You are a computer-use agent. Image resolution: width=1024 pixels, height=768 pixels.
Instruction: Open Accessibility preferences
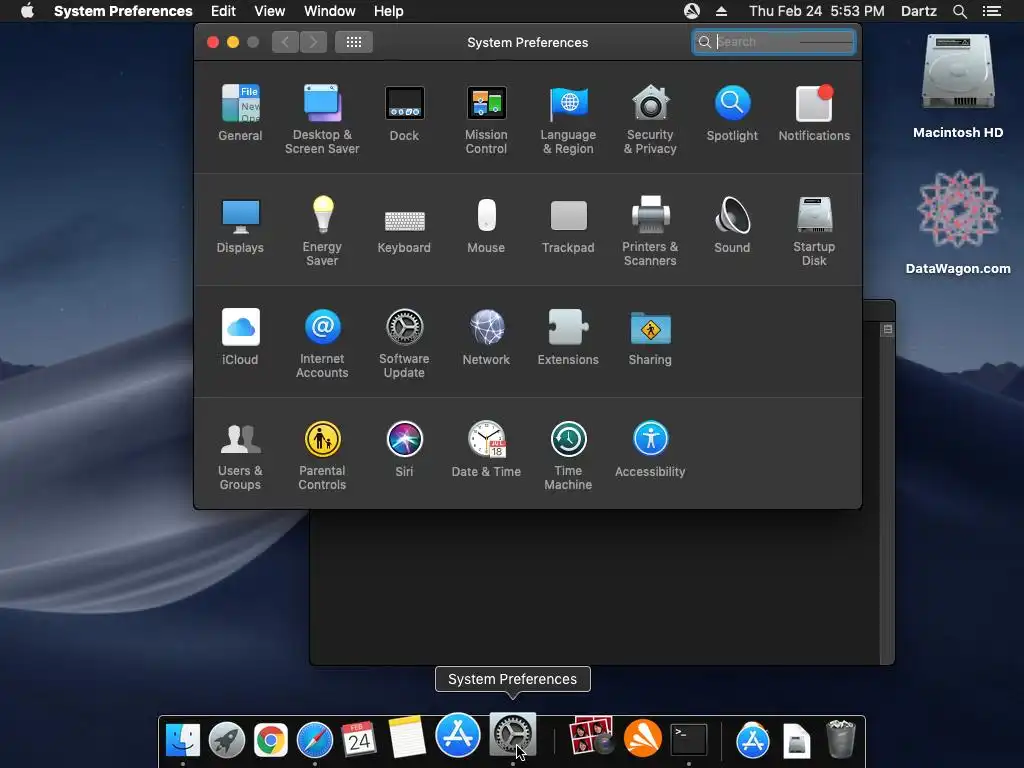pyautogui.click(x=650, y=449)
